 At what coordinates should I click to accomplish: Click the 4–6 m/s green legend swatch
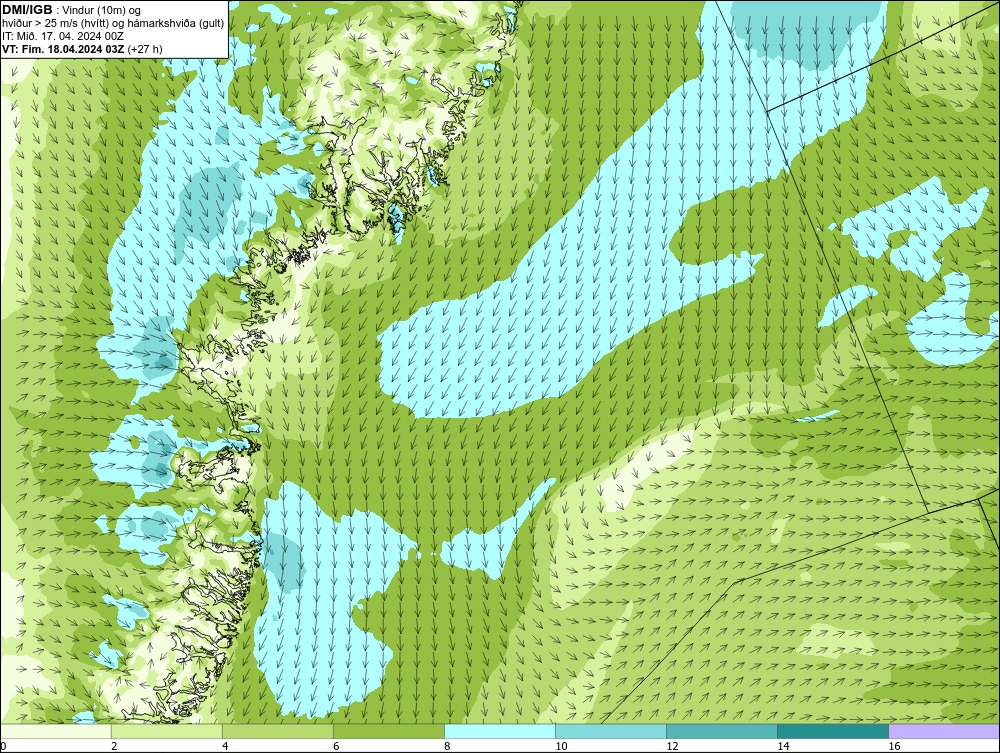pos(277,731)
